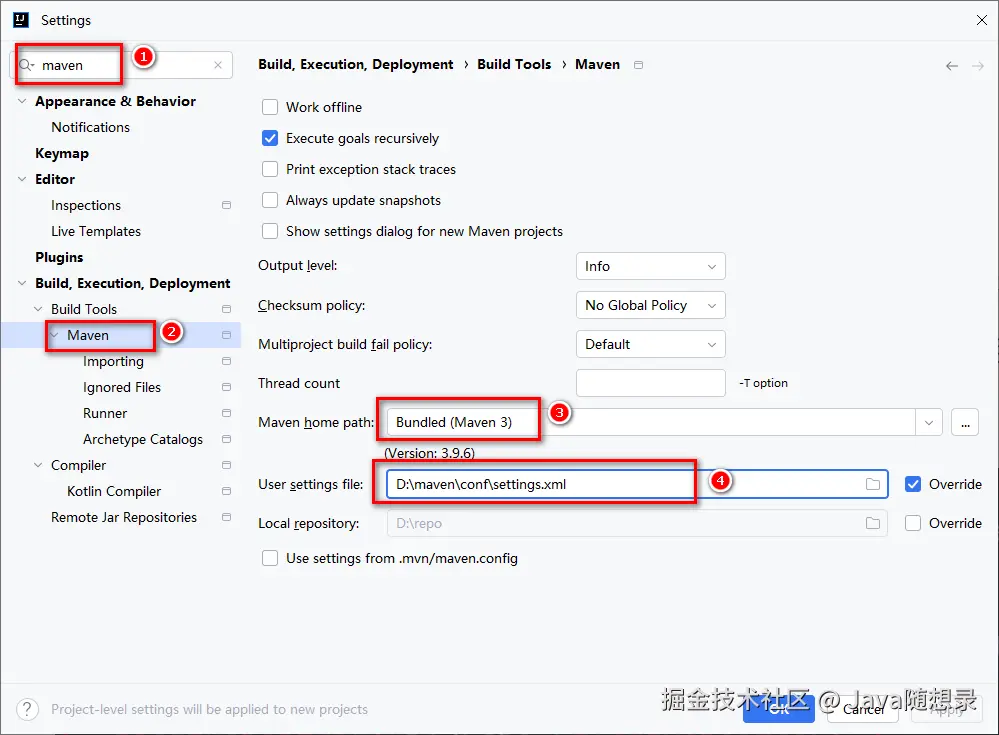Clear the maven search text

[x=218, y=65]
